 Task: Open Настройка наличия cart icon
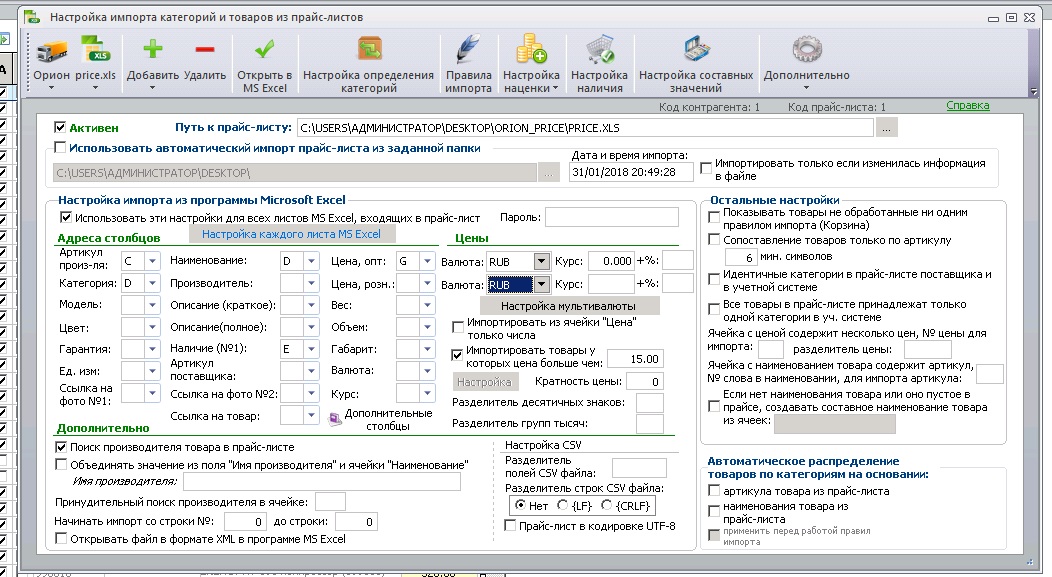point(599,51)
